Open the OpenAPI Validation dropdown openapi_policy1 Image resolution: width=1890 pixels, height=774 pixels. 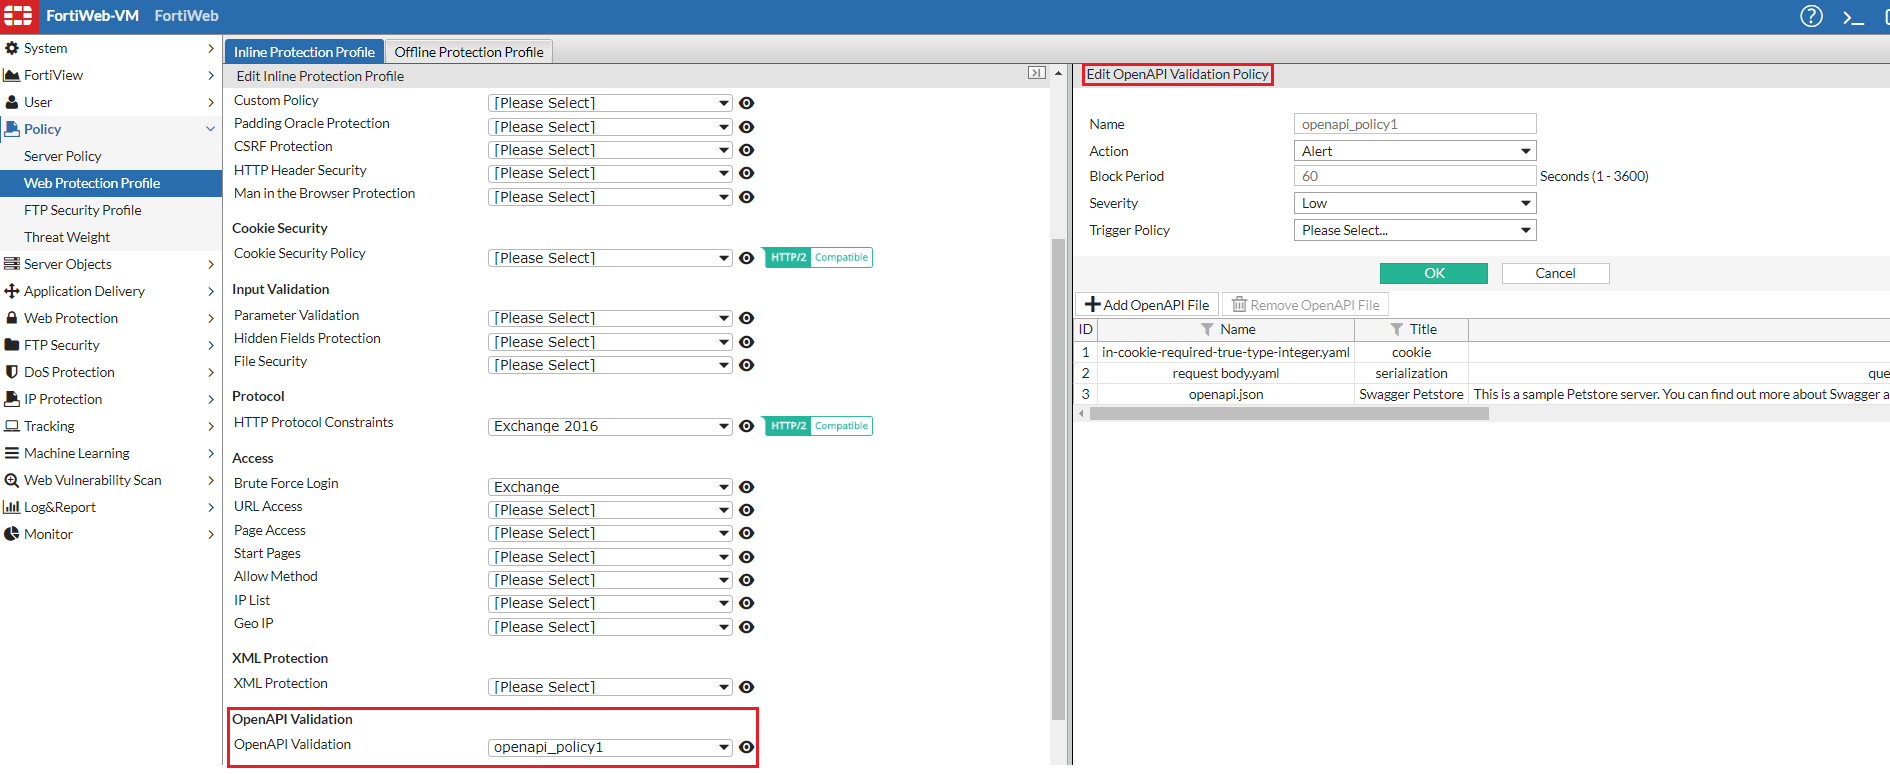click(x=610, y=747)
